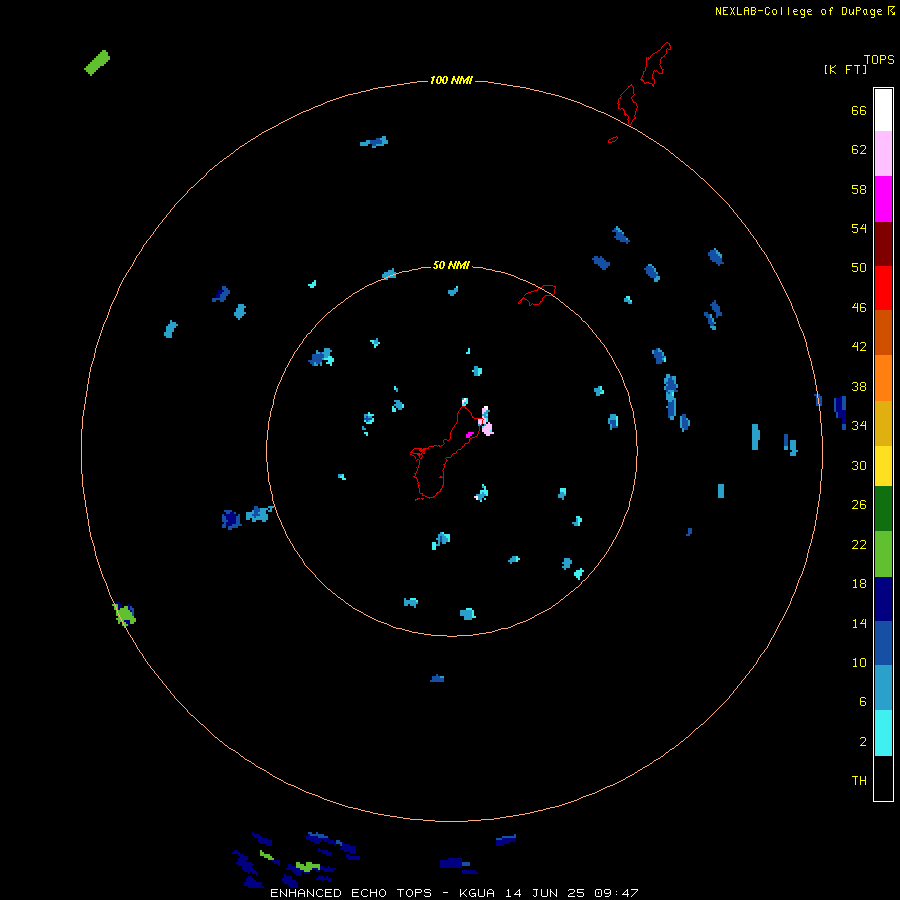Click the 50 NMI range ring label
Screen dimensions: 900x900
tap(451, 265)
